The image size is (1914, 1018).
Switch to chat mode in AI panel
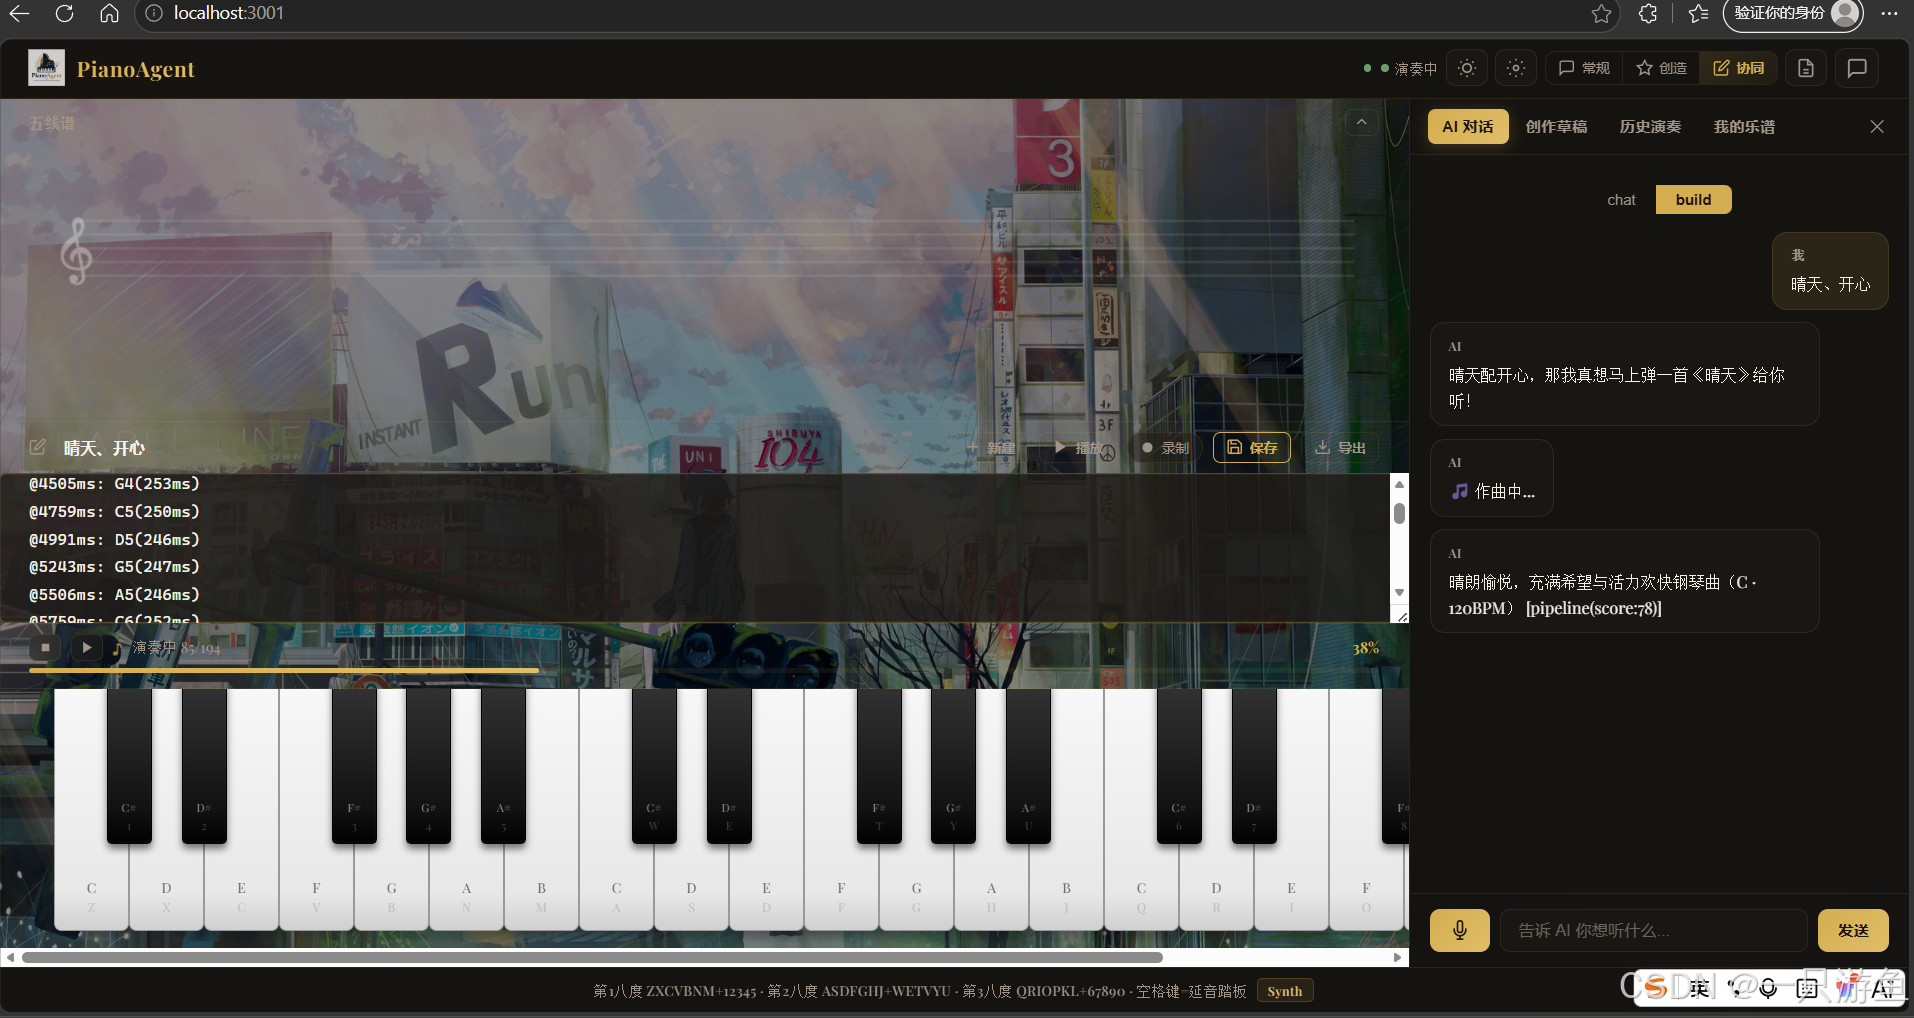pyautogui.click(x=1621, y=200)
